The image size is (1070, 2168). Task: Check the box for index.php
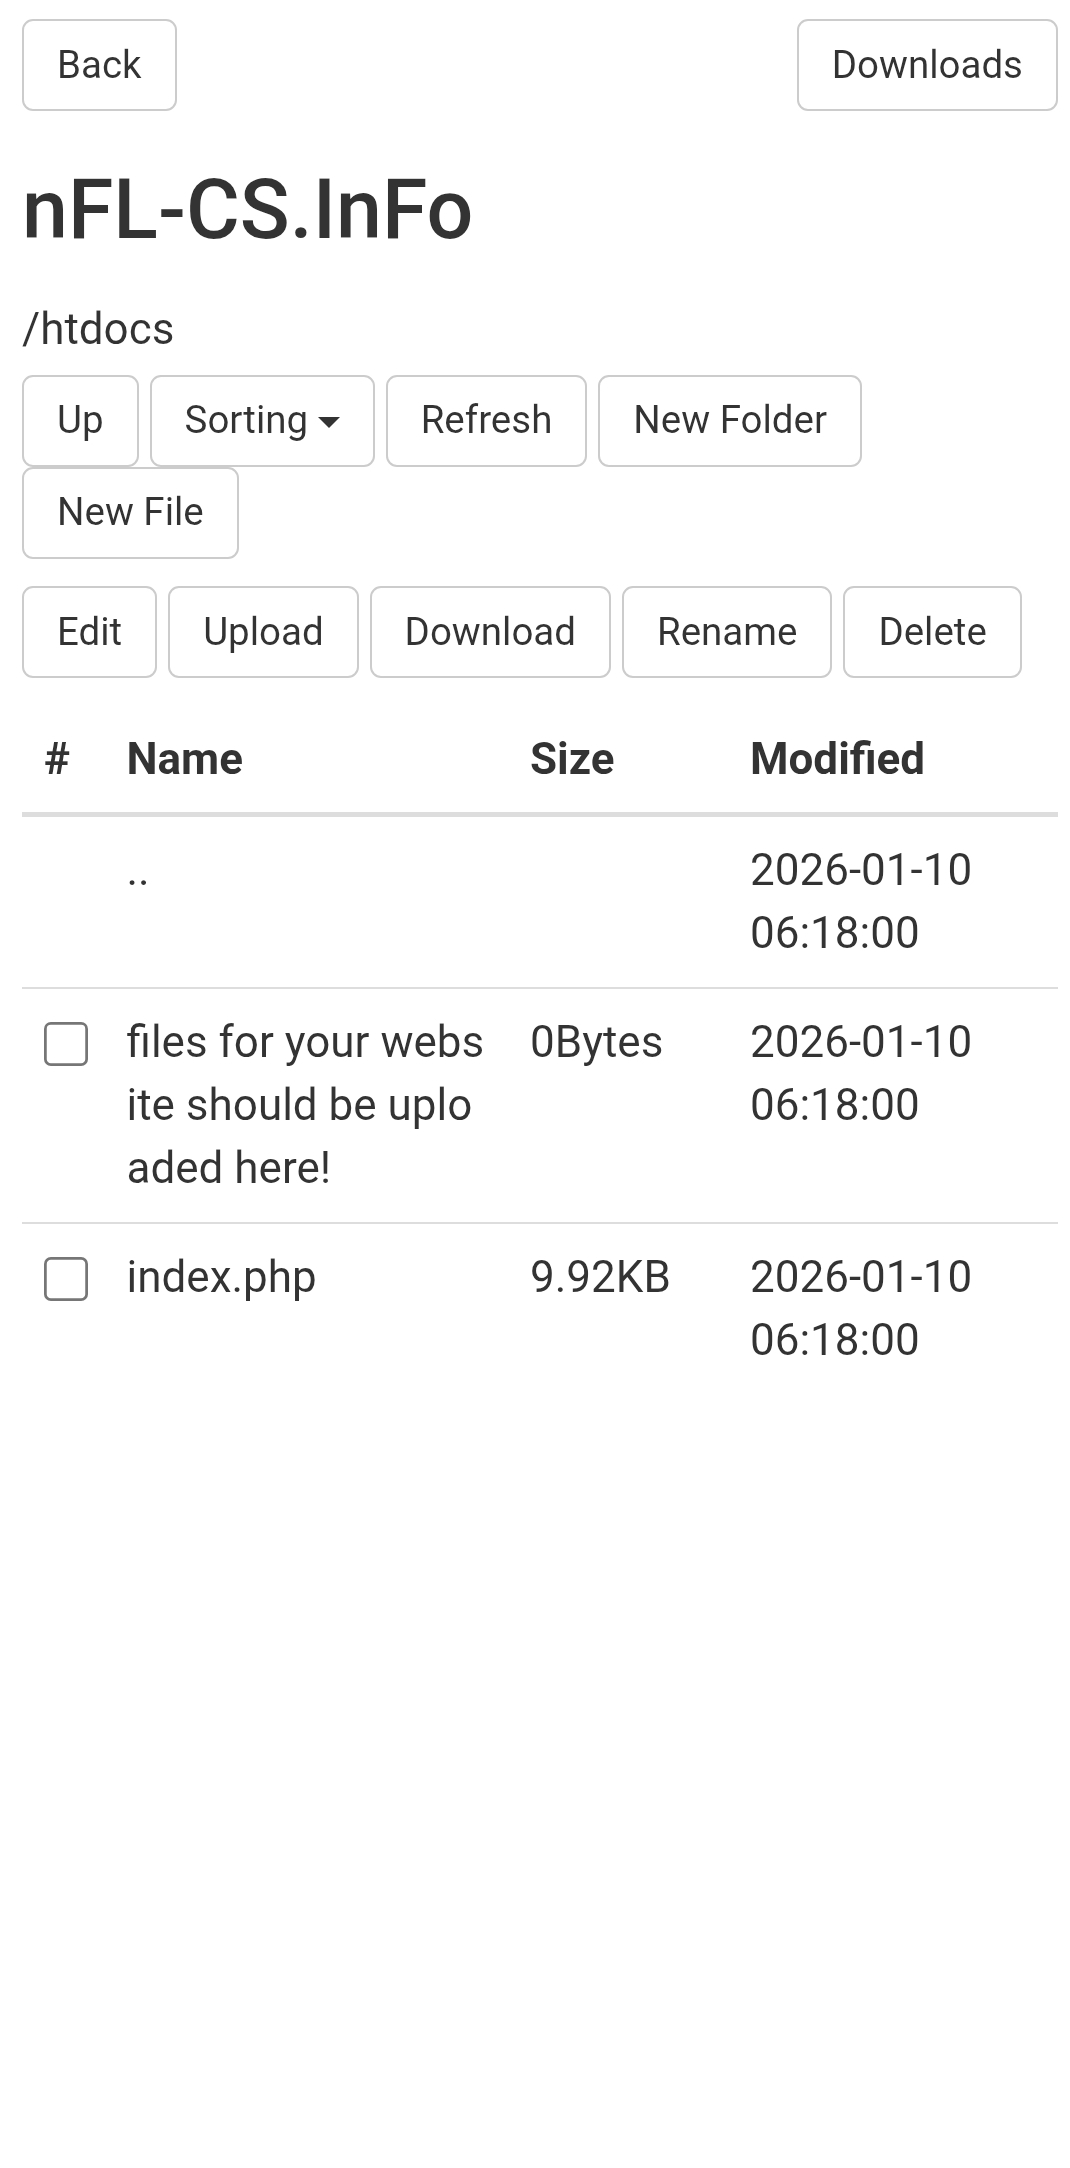click(66, 1279)
